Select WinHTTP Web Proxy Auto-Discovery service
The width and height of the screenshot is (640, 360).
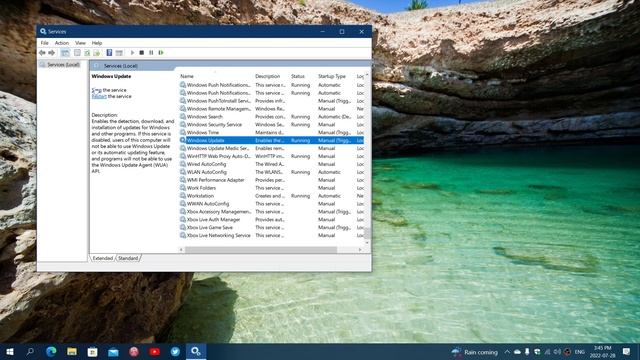[271, 156]
